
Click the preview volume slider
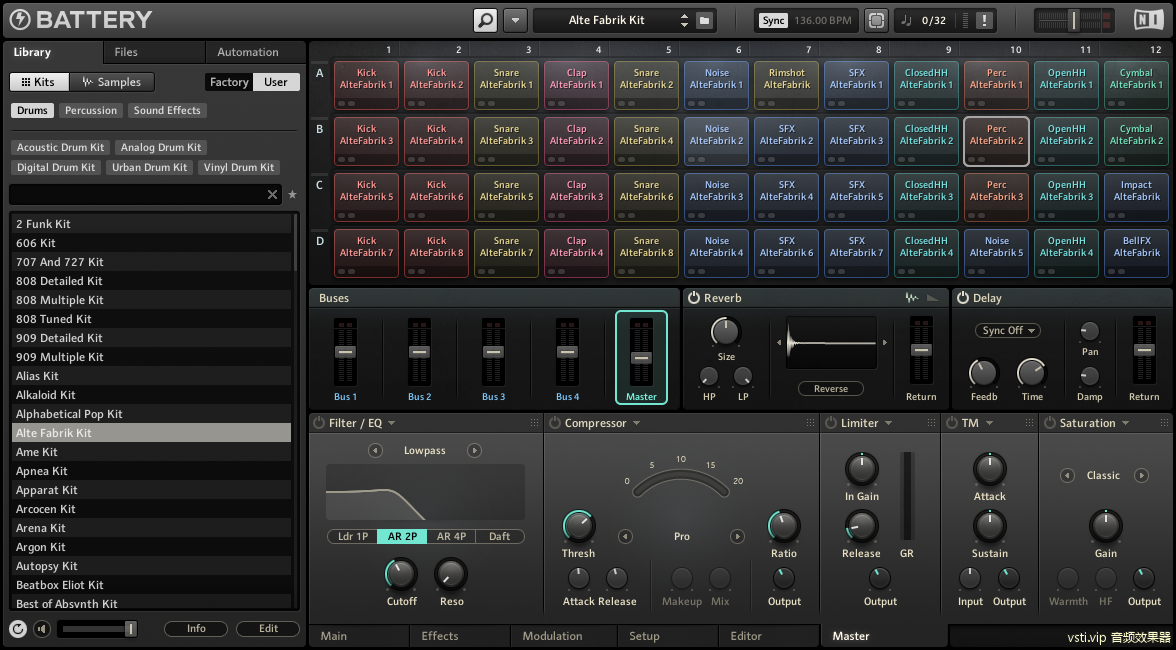coord(99,629)
